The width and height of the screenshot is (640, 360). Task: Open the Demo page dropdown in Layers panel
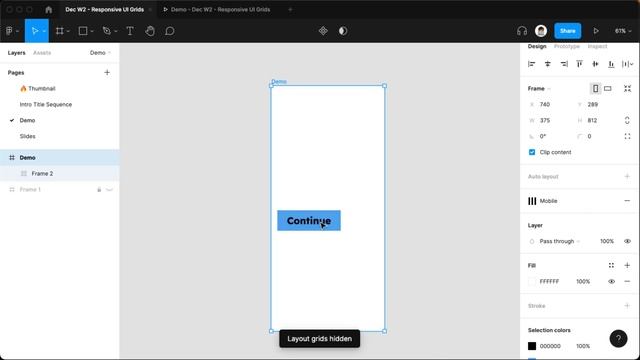pyautogui.click(x=100, y=53)
